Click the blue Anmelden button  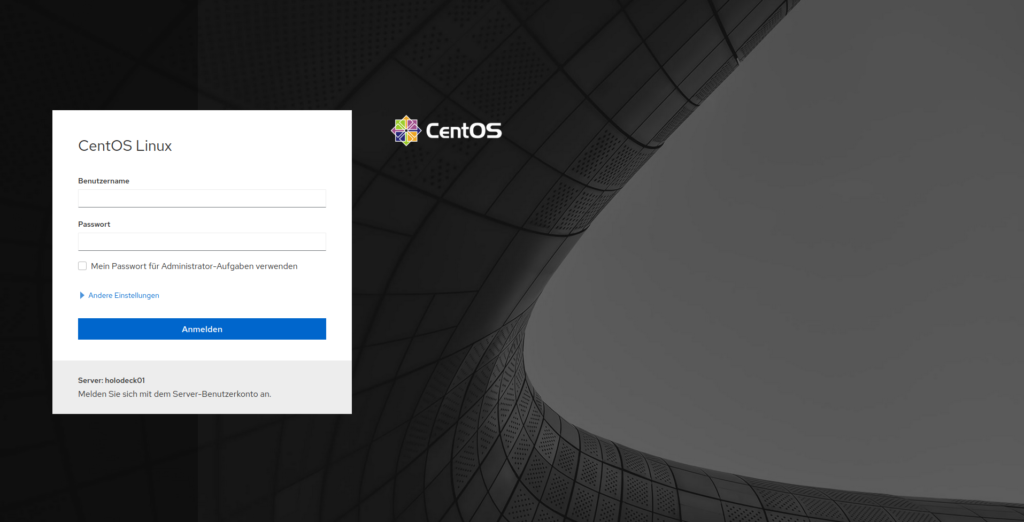coord(202,329)
